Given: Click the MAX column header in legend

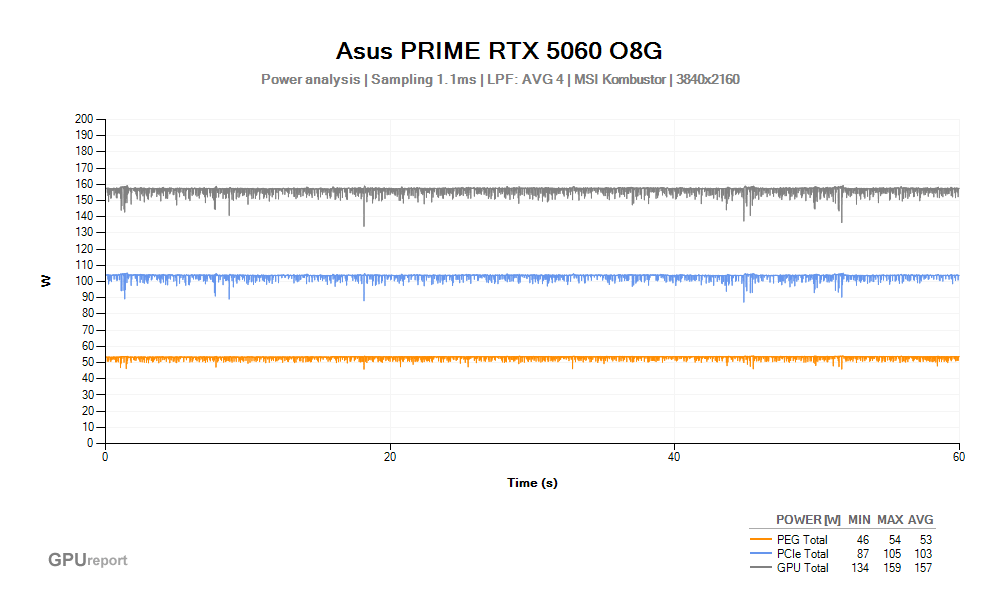Looking at the screenshot, I should 890,520.
